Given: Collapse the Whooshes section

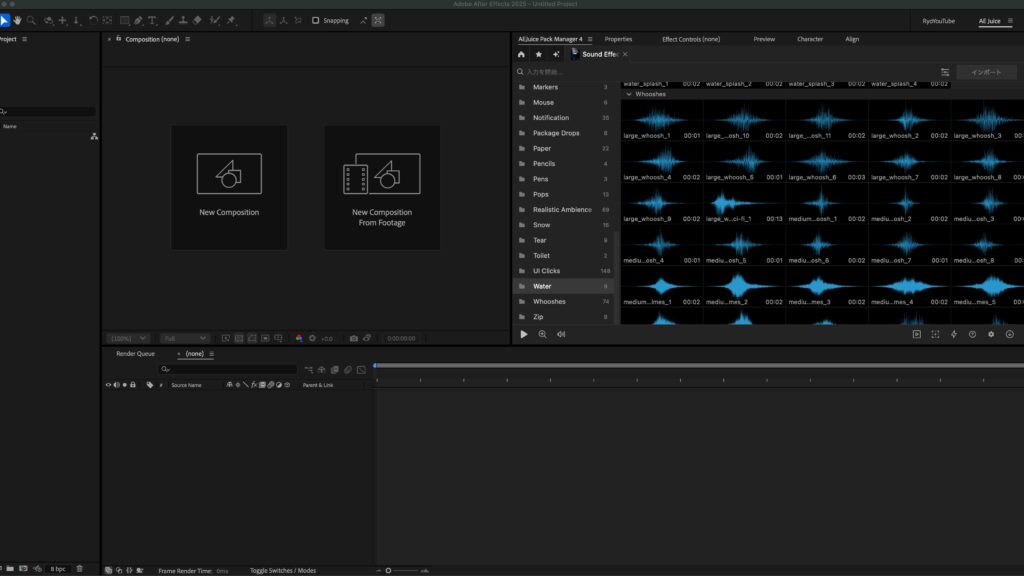Looking at the screenshot, I should tap(629, 94).
